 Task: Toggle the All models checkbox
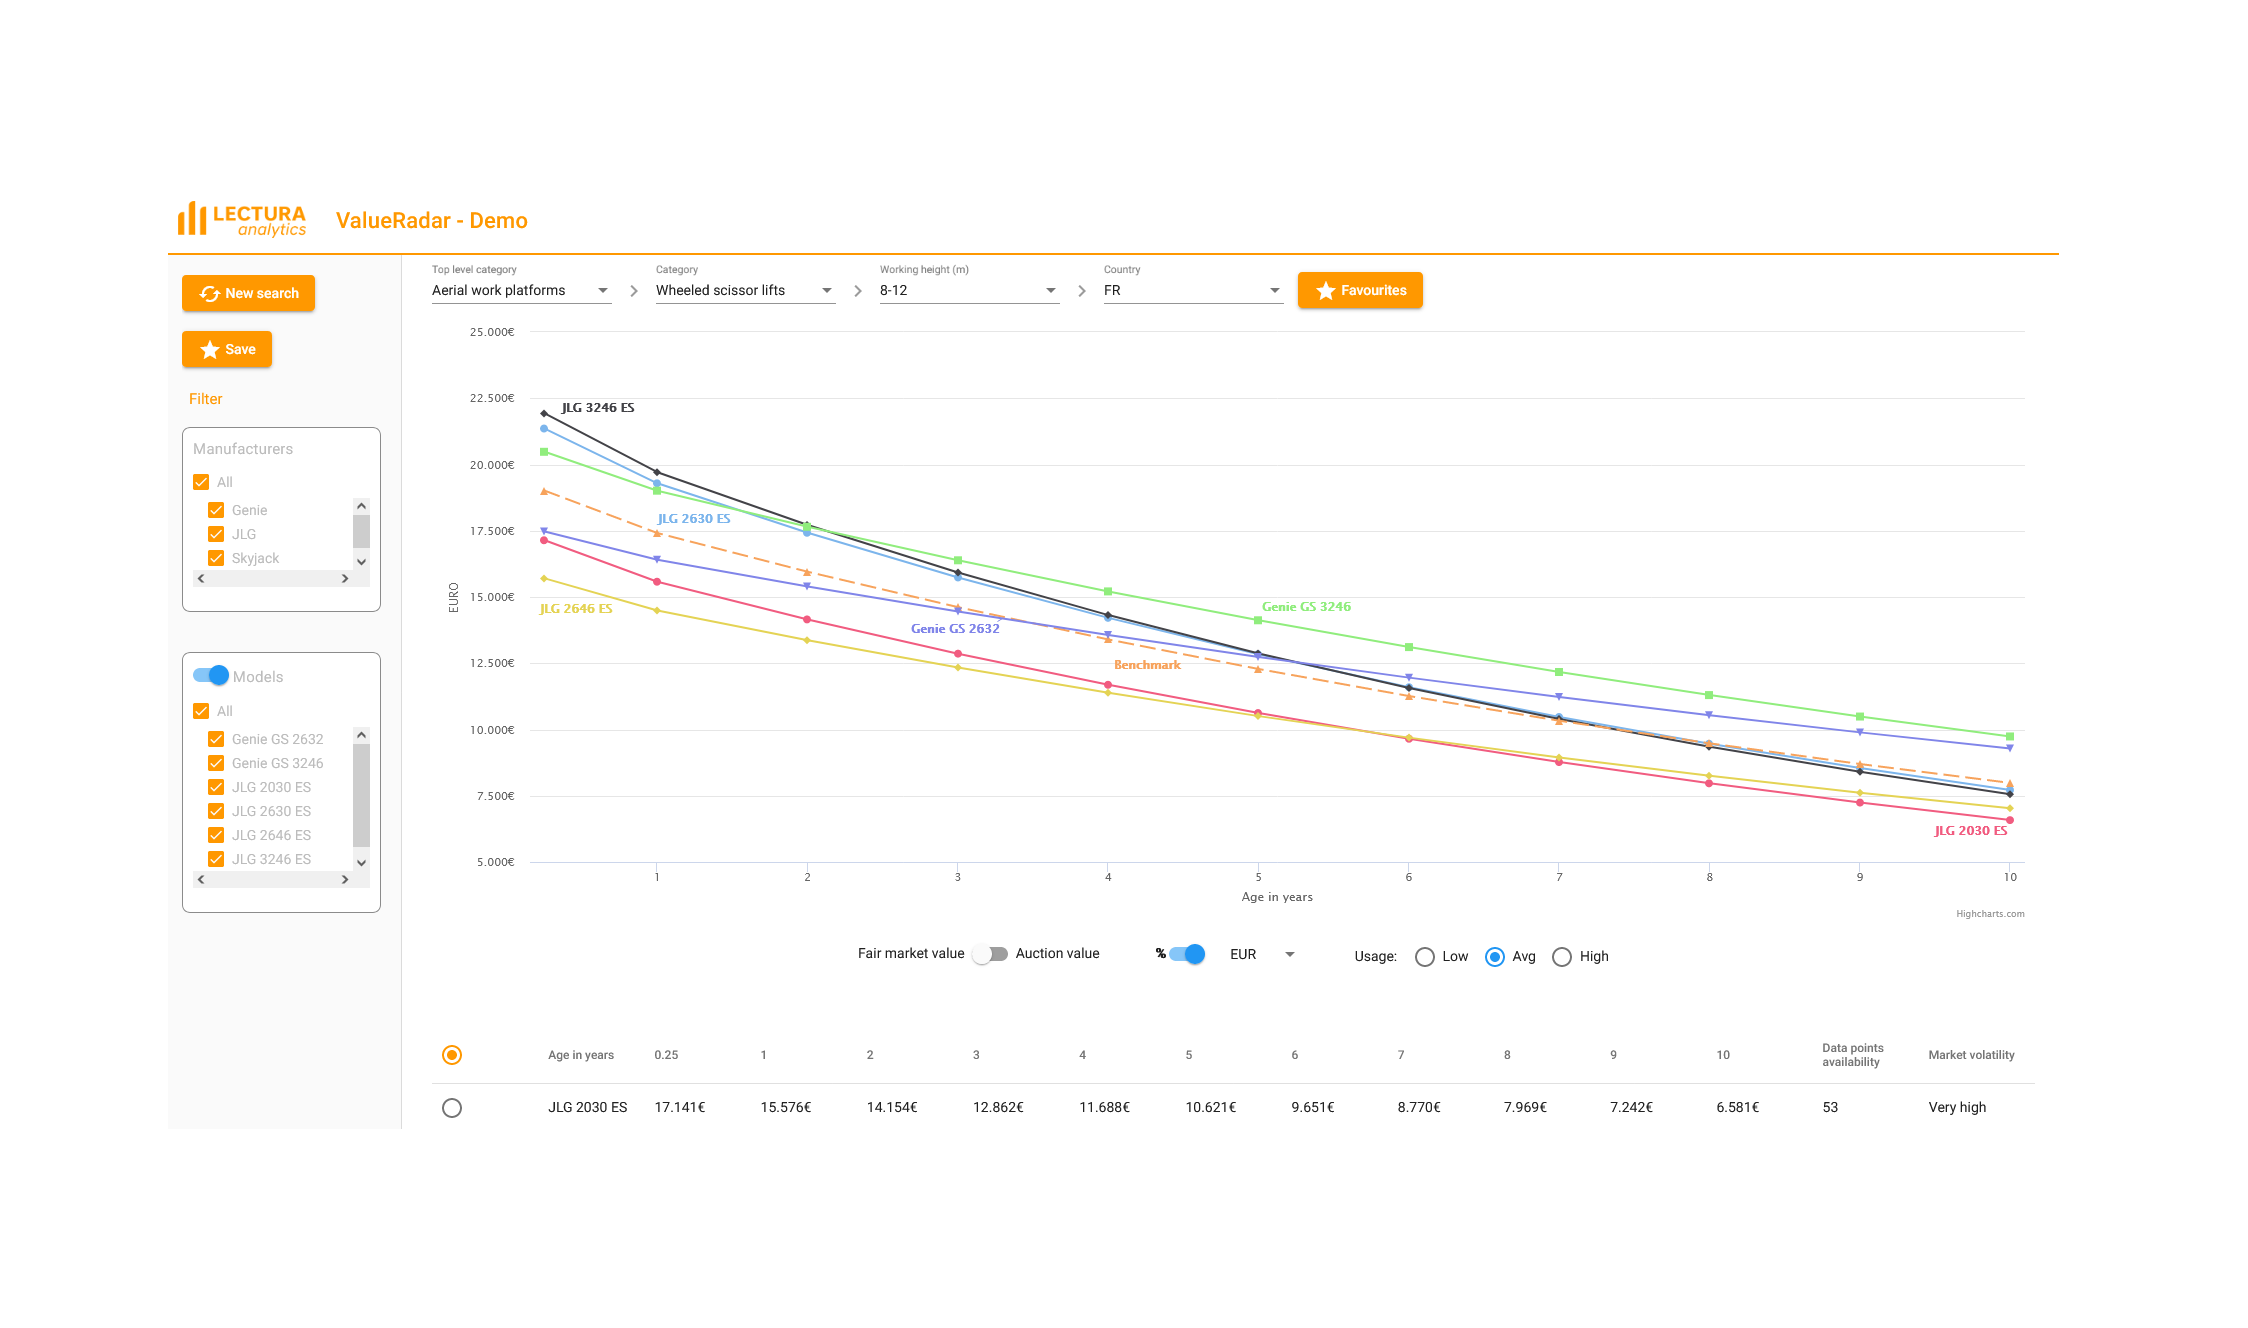(x=201, y=711)
